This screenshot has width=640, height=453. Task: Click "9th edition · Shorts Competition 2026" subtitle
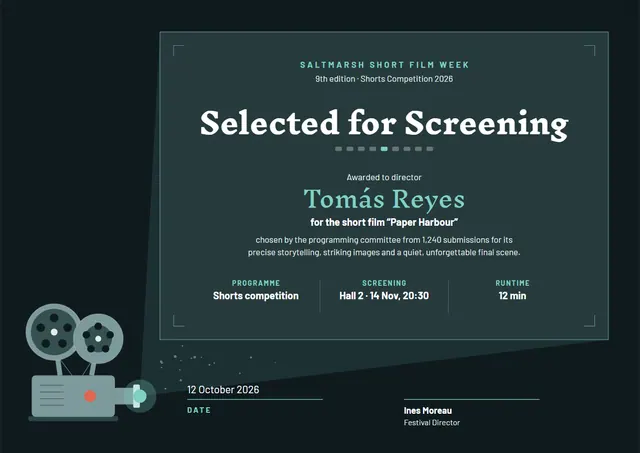(384, 79)
